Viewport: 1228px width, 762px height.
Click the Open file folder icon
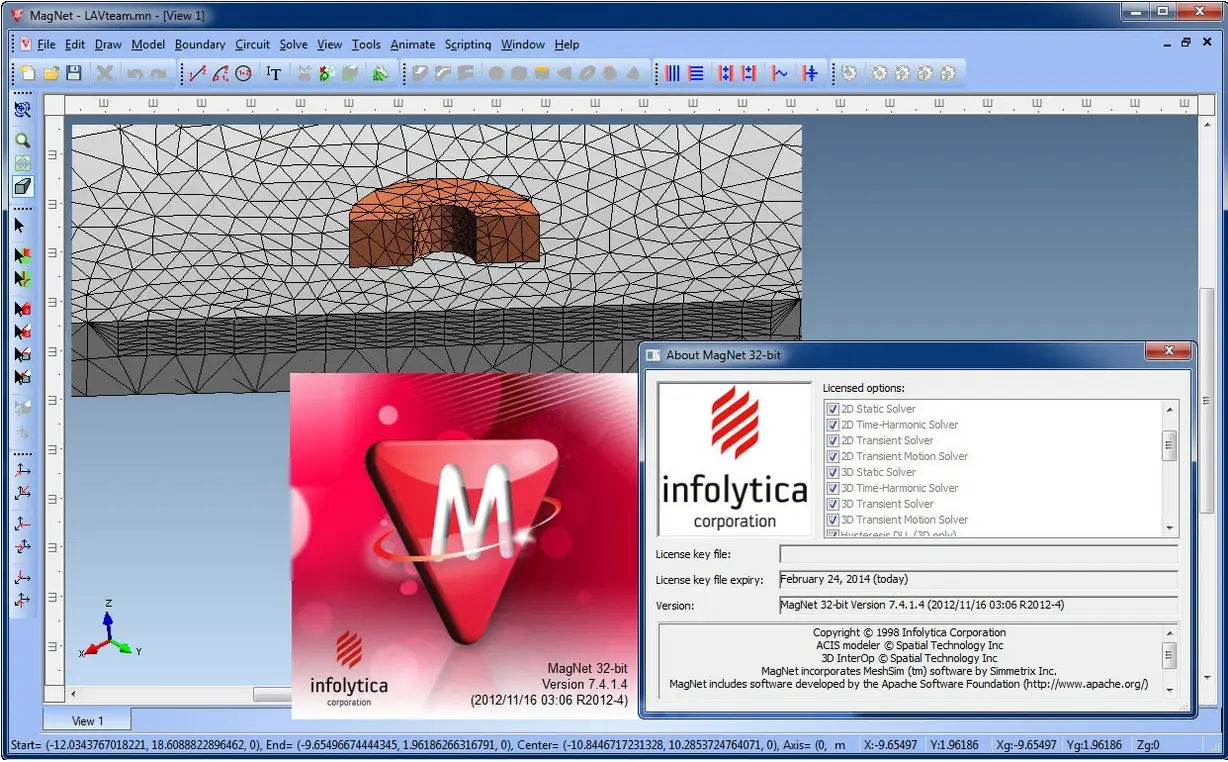tap(50, 73)
